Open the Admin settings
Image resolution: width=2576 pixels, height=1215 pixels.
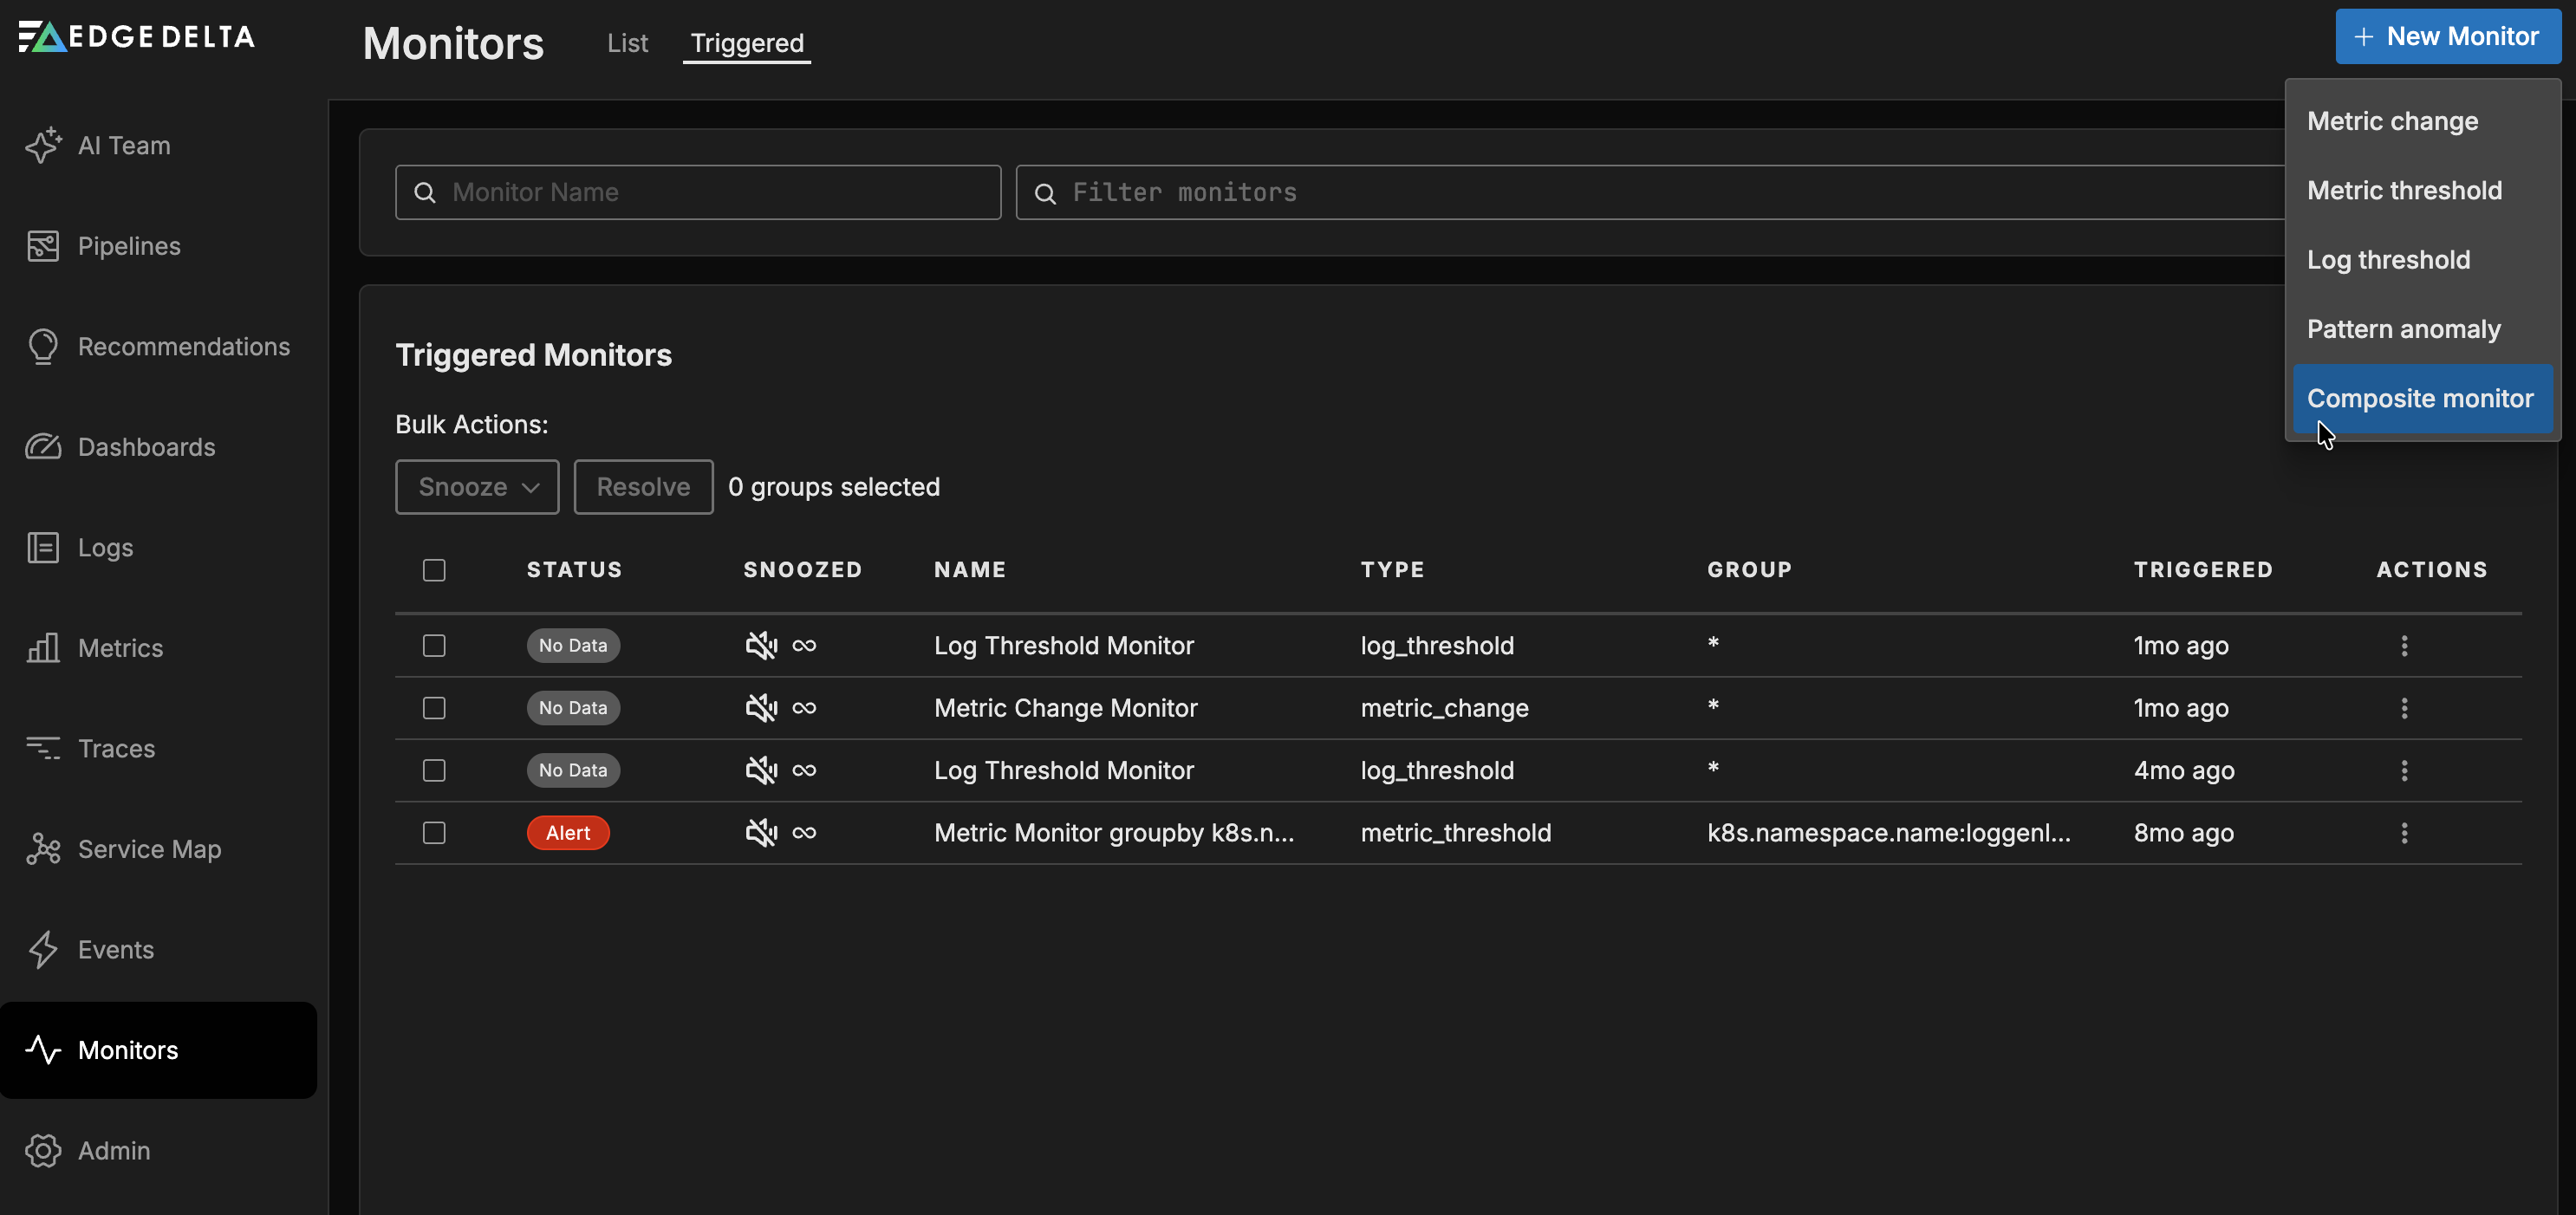(x=114, y=1150)
